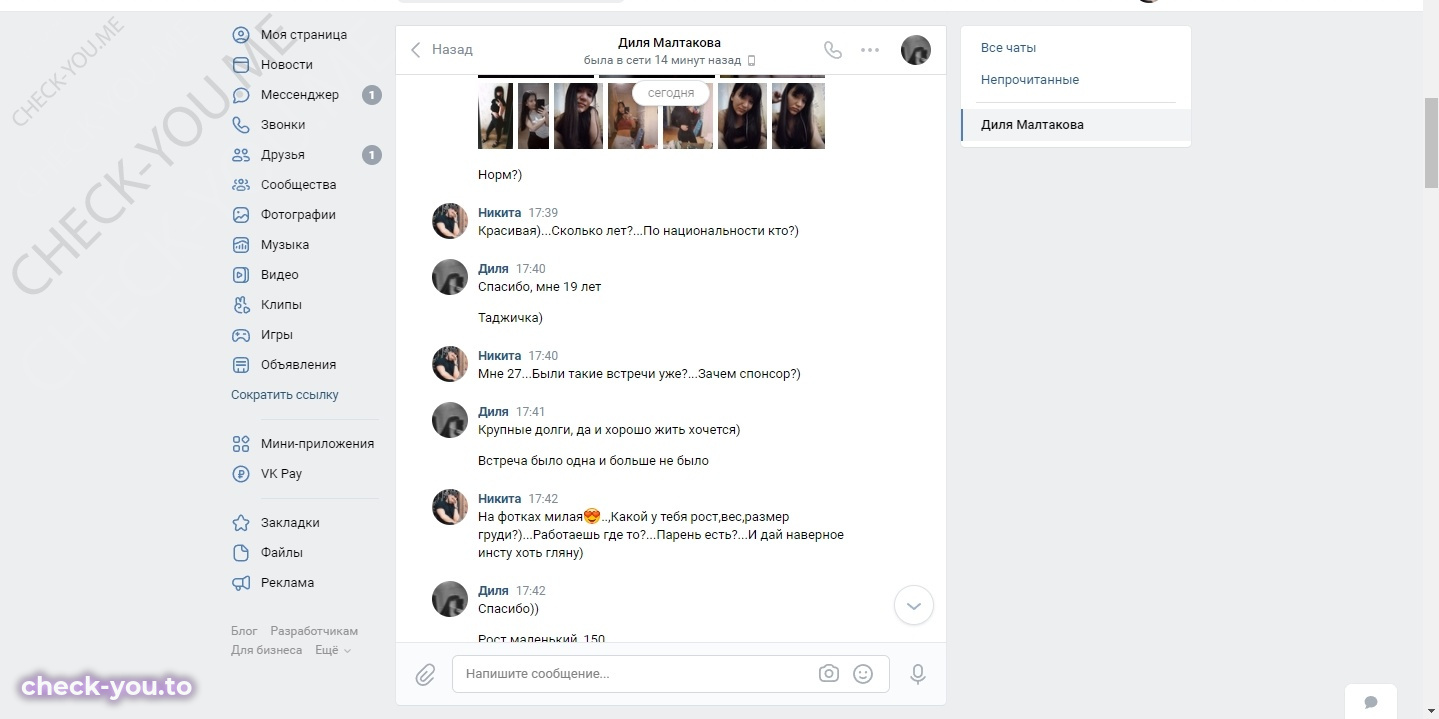Click the Файлы document icon
This screenshot has height=719, width=1439.
[241, 553]
